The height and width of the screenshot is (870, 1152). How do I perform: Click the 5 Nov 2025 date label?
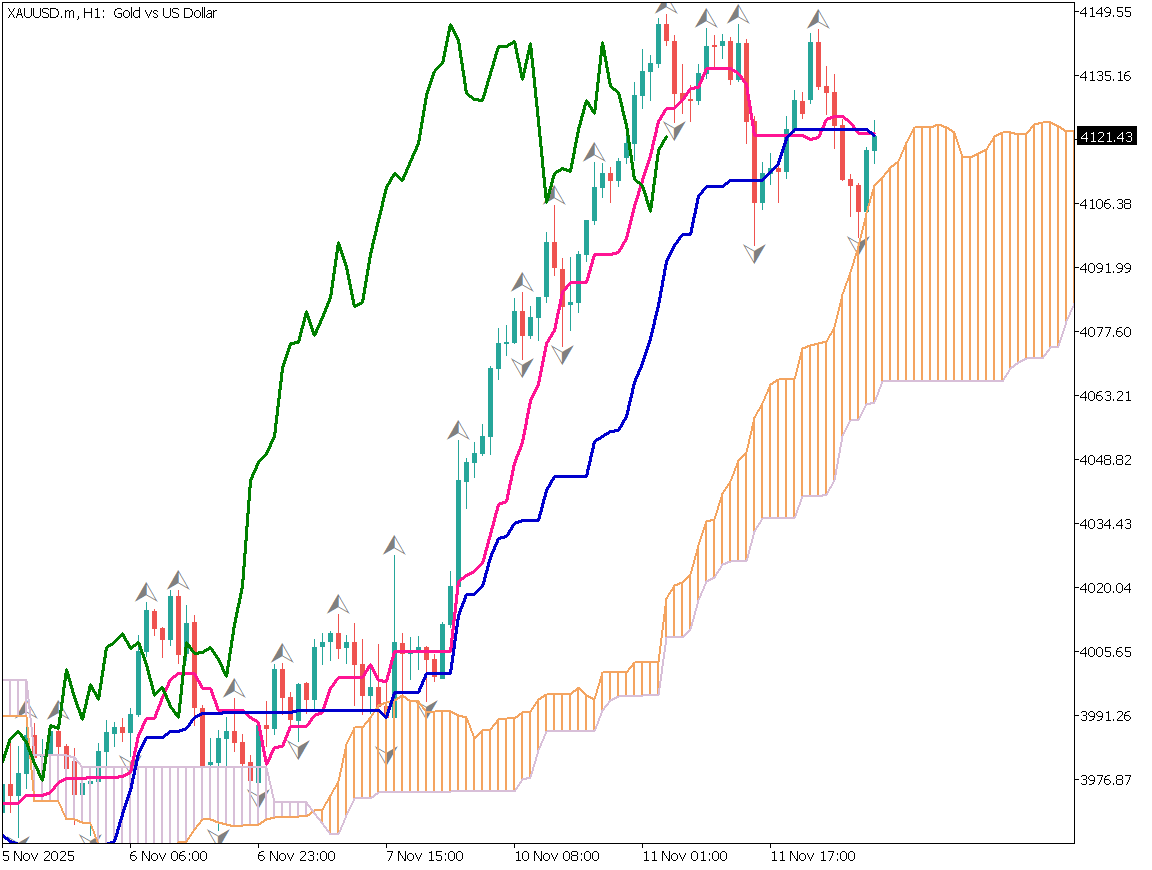click(x=39, y=856)
